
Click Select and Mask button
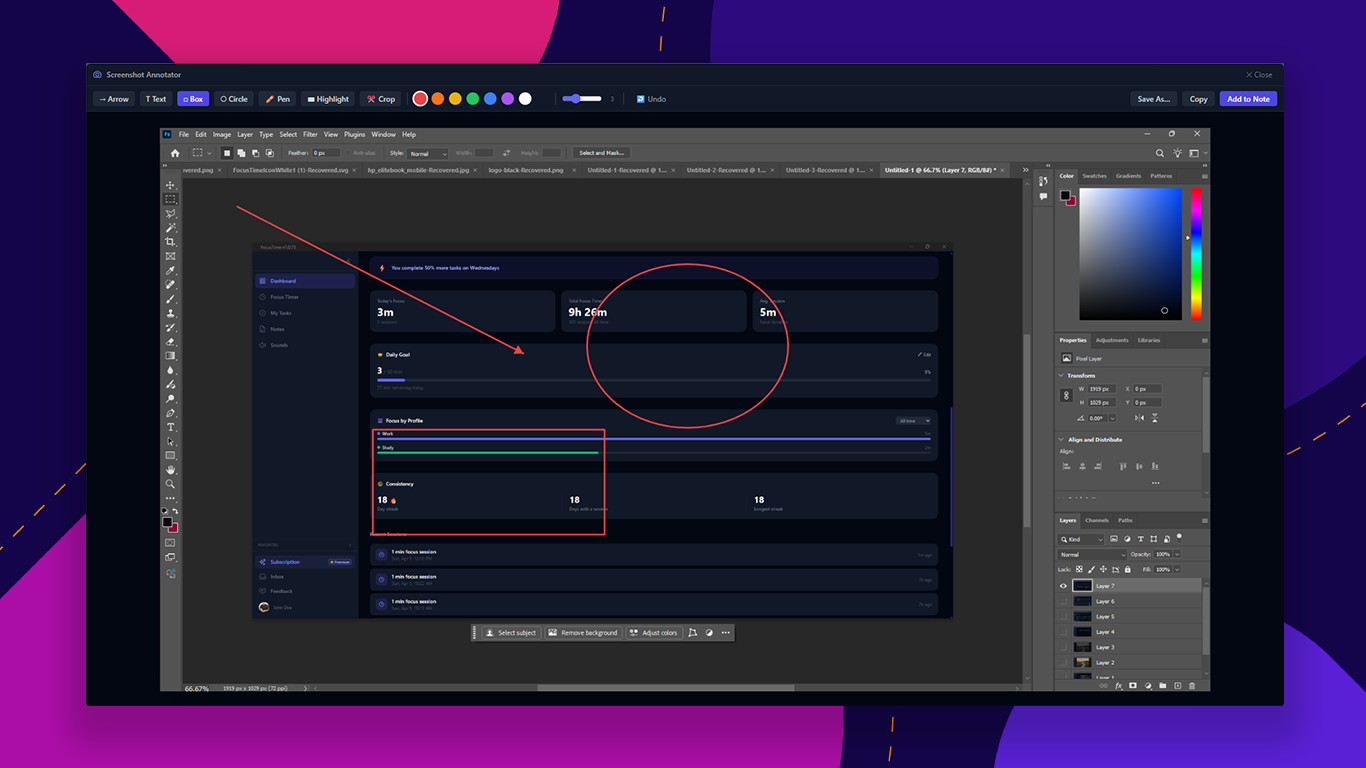tap(601, 153)
